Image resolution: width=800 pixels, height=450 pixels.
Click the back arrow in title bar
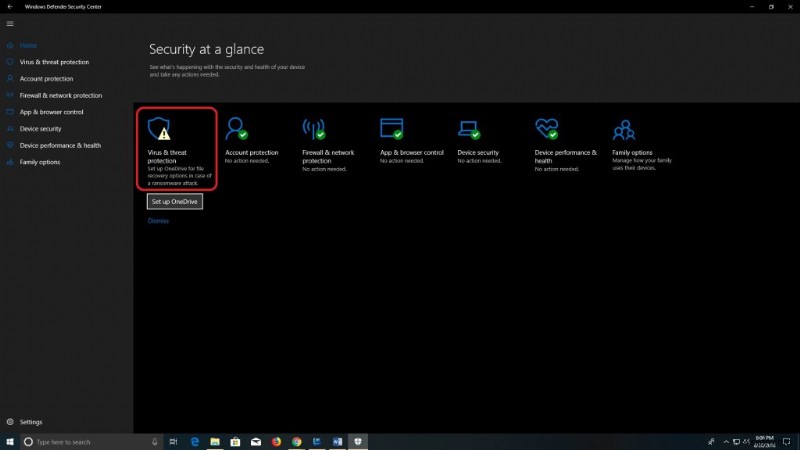pos(10,7)
